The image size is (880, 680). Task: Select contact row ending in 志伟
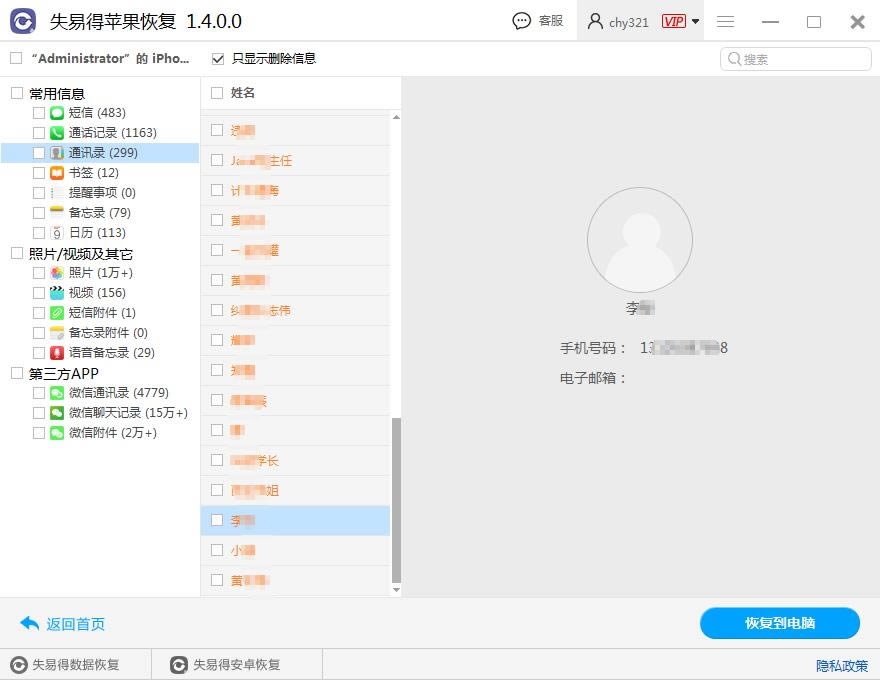tap(295, 310)
